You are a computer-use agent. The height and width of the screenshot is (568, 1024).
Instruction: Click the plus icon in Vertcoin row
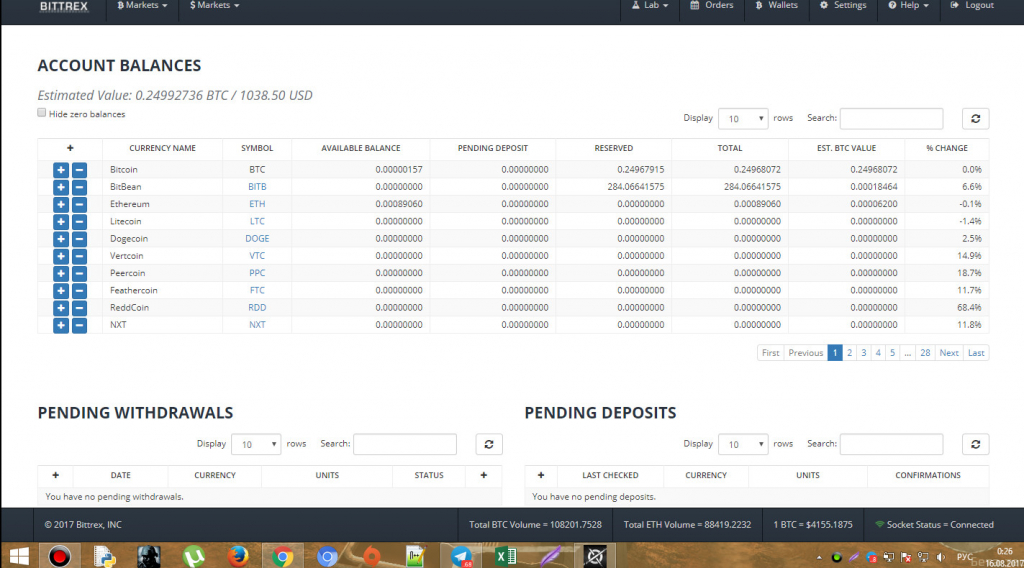click(61, 256)
